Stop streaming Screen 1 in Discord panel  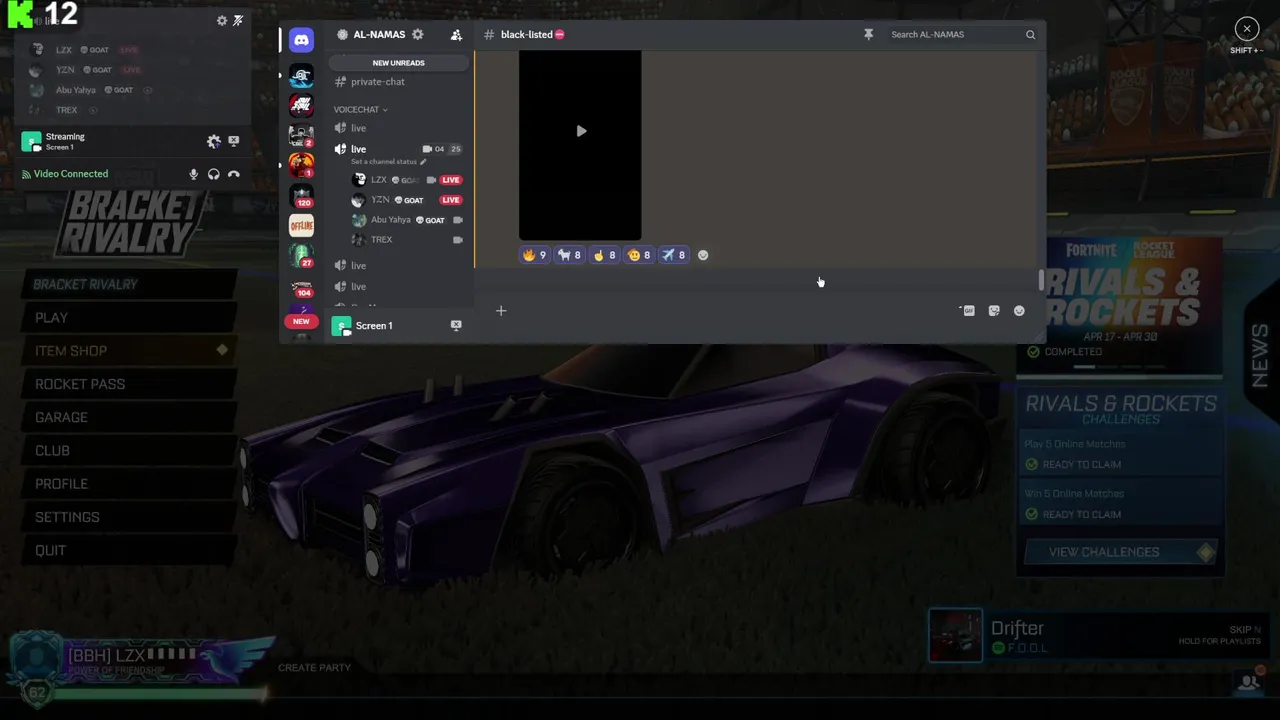click(456, 325)
